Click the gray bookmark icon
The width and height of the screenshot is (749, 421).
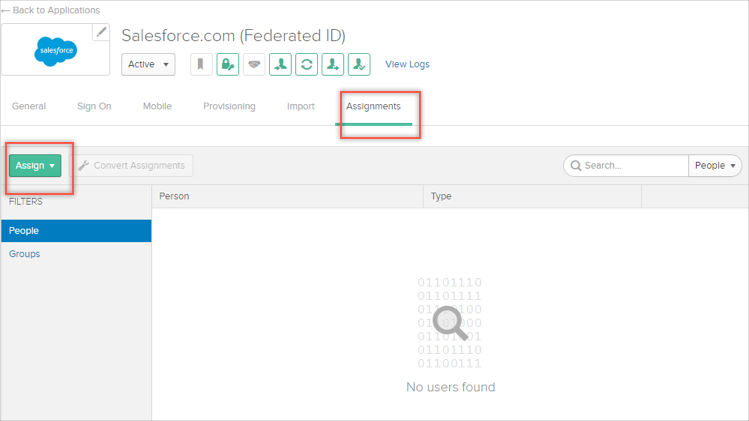201,64
